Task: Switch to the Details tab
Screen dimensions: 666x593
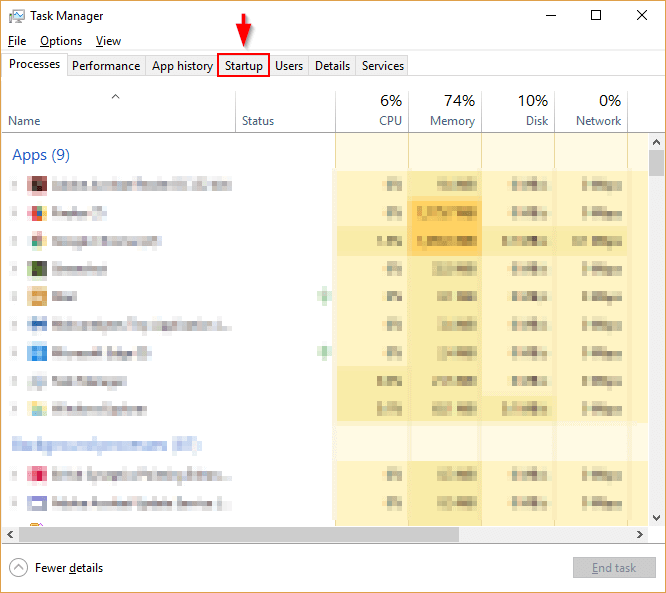Action: (332, 66)
